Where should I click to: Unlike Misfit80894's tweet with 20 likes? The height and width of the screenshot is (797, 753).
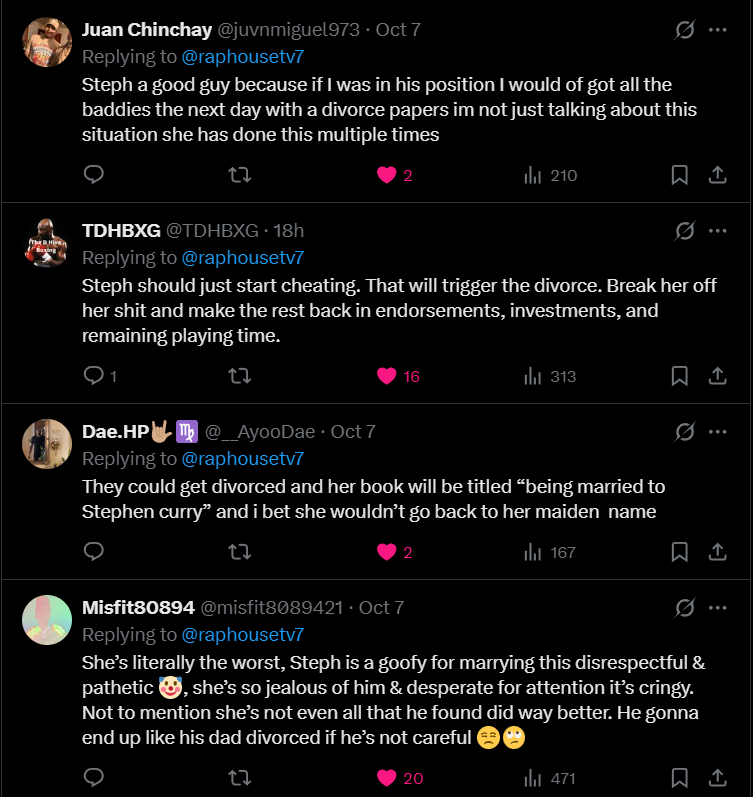[x=387, y=777]
